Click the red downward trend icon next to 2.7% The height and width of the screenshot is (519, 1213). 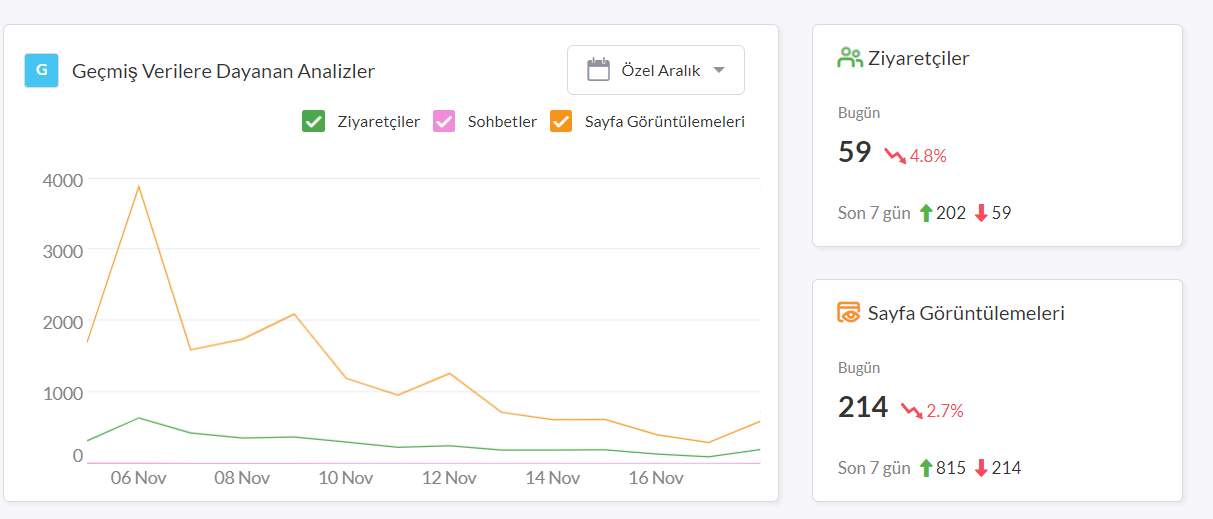point(912,410)
